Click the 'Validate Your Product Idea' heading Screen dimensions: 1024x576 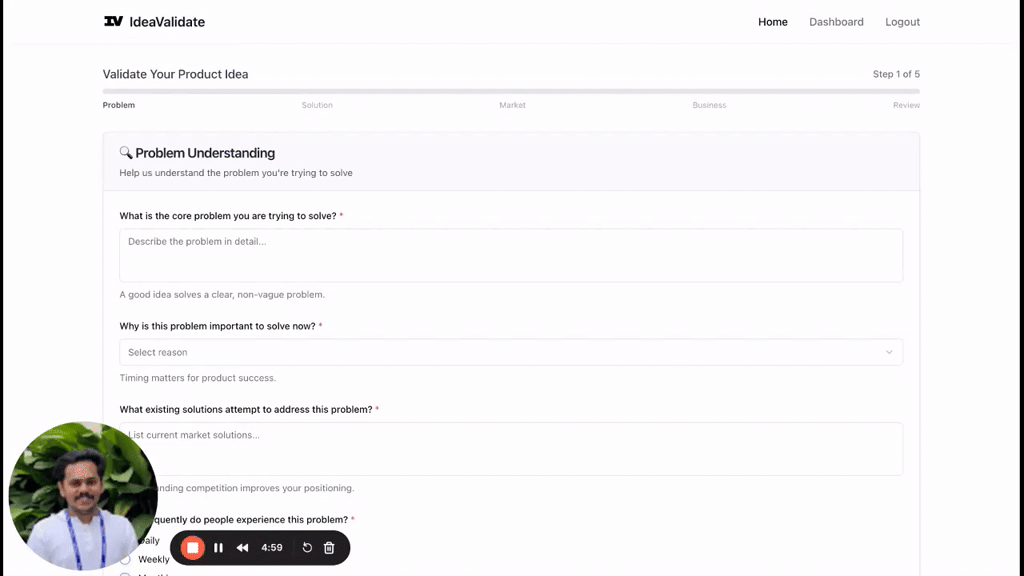pyautogui.click(x=175, y=74)
